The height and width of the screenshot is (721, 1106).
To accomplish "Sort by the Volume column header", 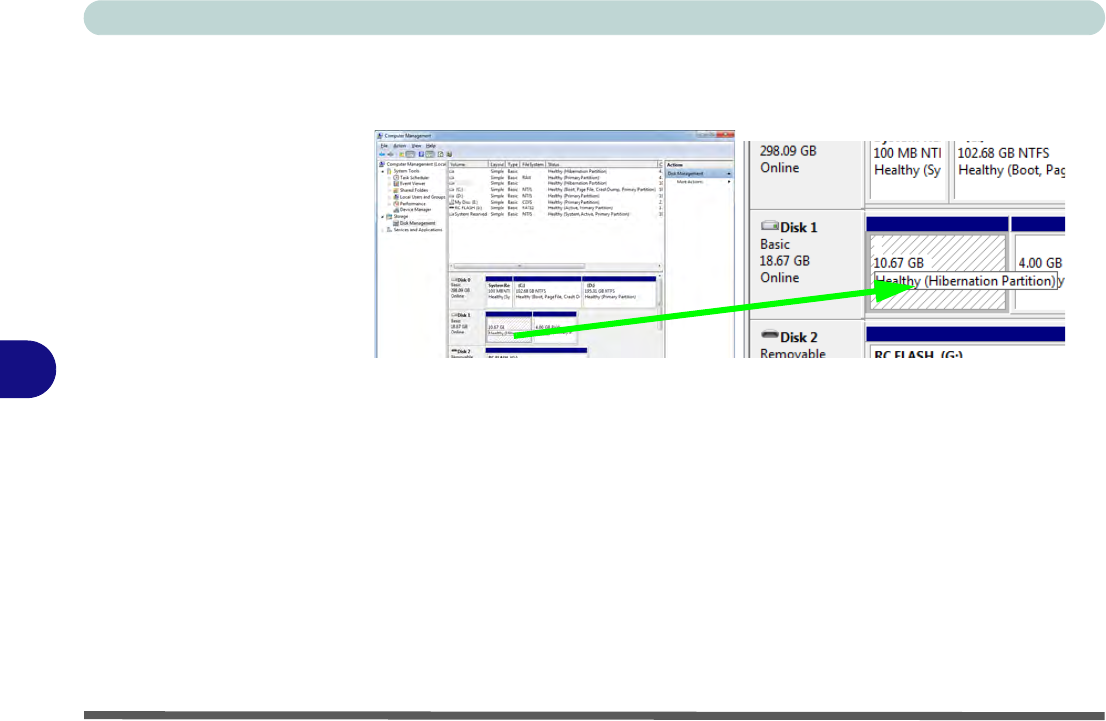I will tap(468, 164).
